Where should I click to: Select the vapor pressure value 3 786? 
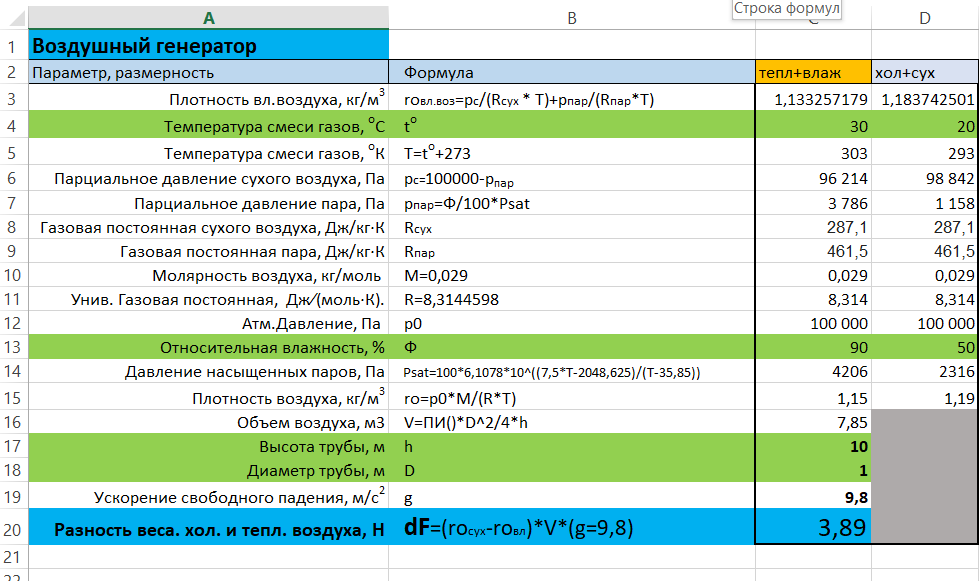point(814,203)
